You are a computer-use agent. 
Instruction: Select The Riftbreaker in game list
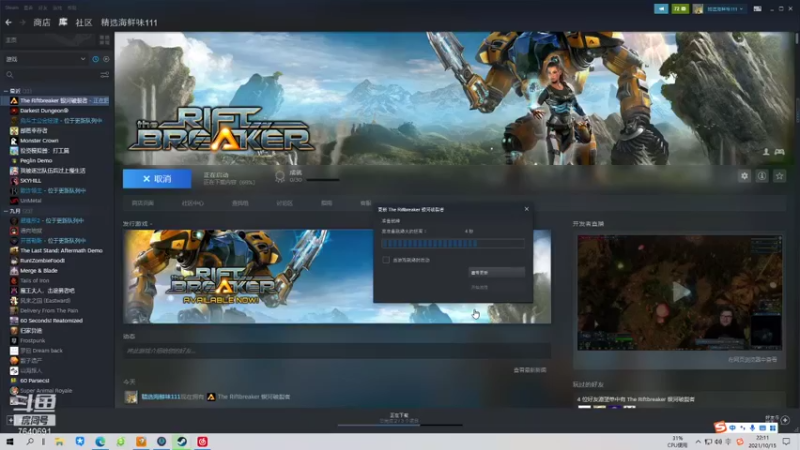point(55,101)
